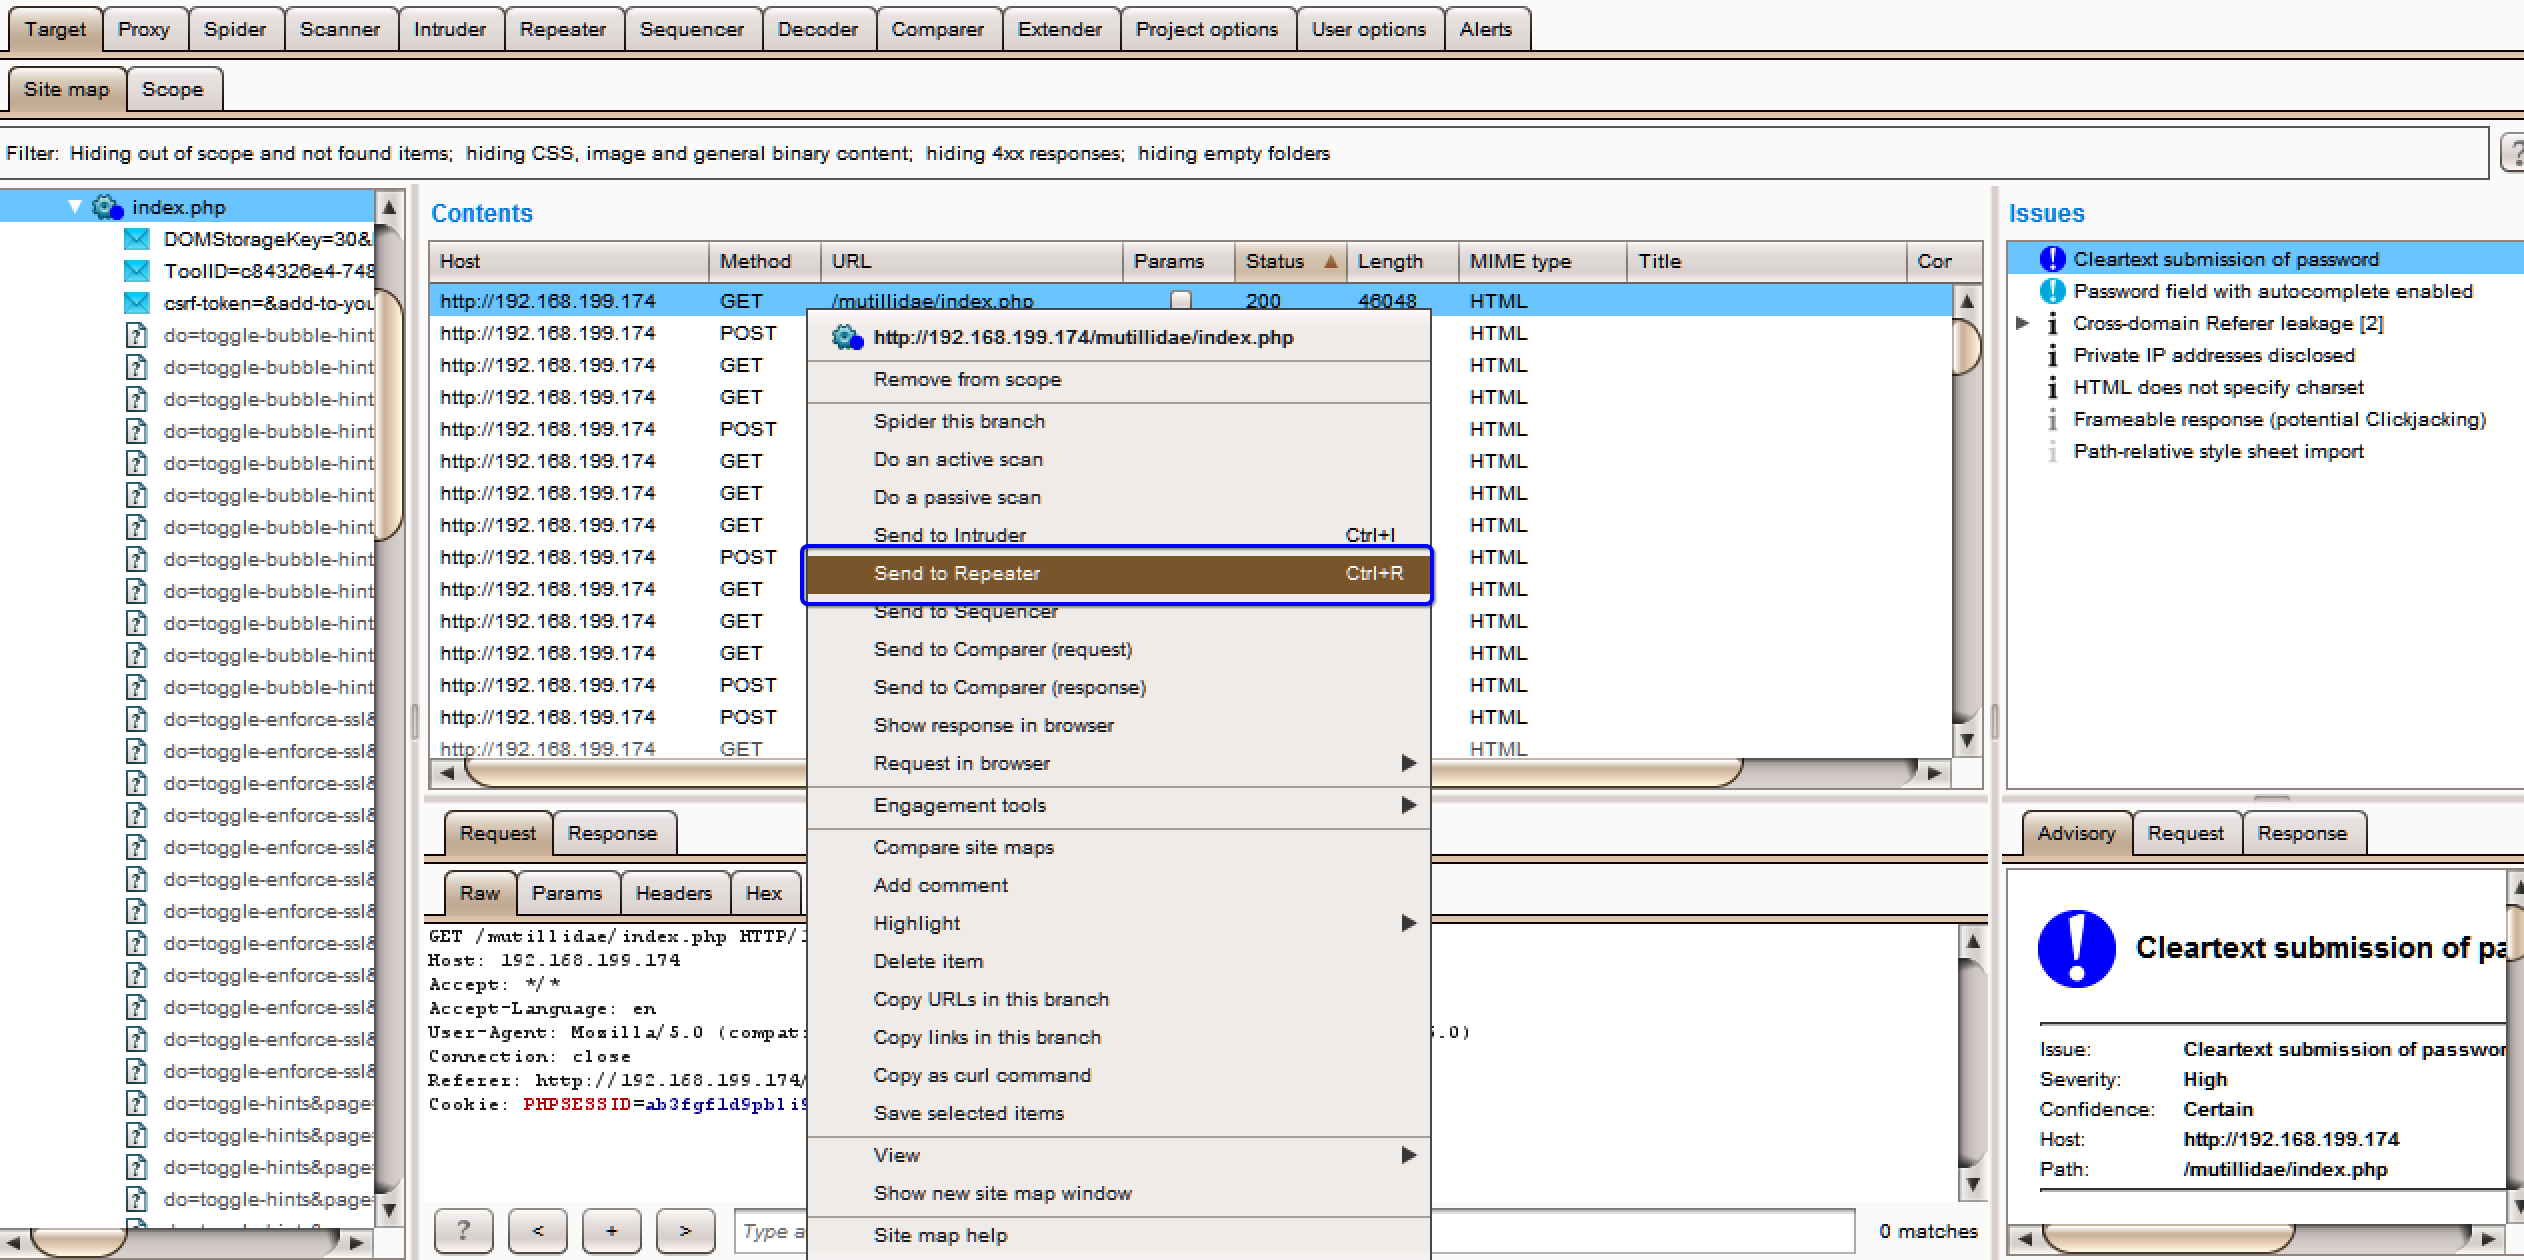Click the question-mark icon beside do=toggle-bubble-hint

click(x=136, y=334)
